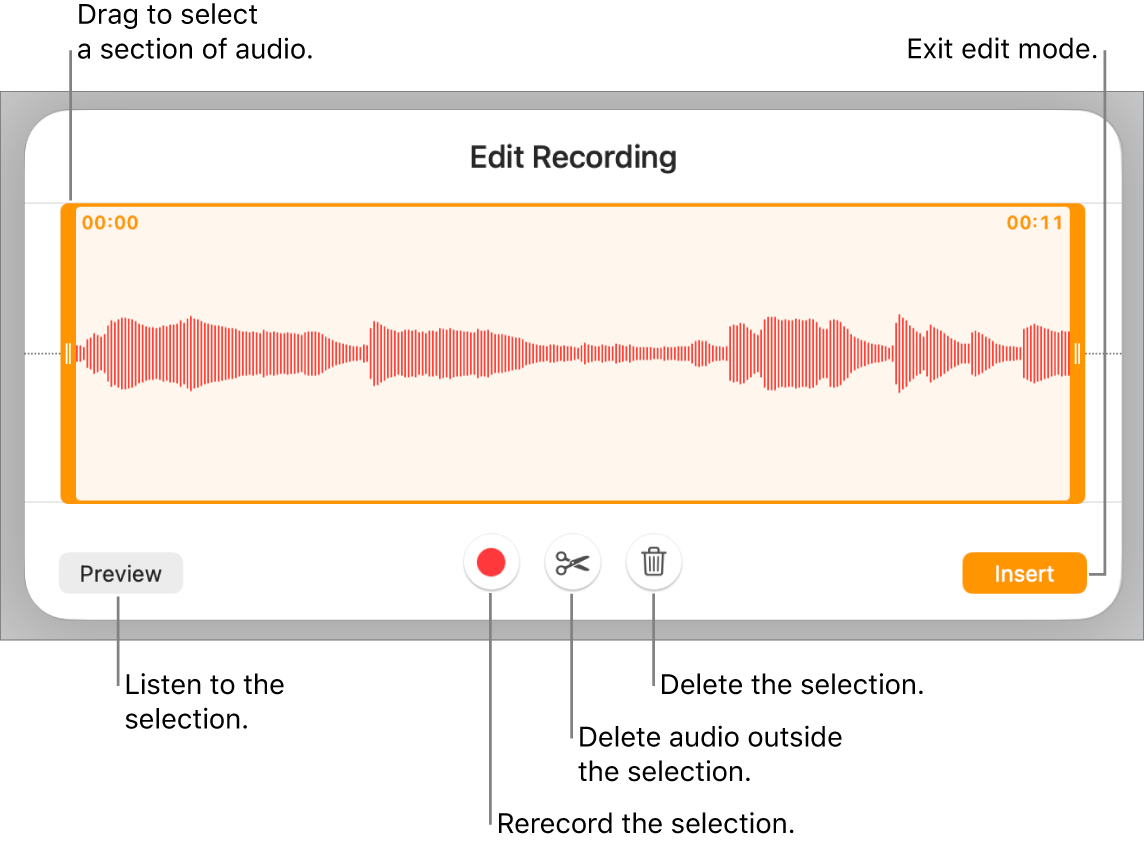Tap the 00:00 timestamp label

(x=110, y=222)
